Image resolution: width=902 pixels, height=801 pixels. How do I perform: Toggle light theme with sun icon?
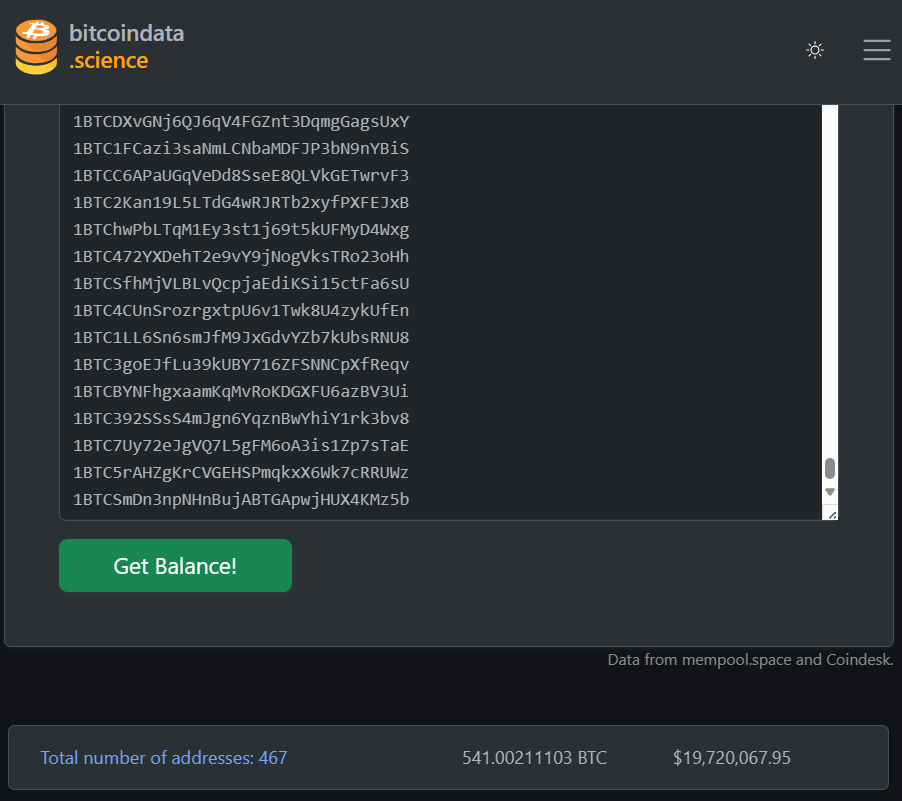[815, 50]
